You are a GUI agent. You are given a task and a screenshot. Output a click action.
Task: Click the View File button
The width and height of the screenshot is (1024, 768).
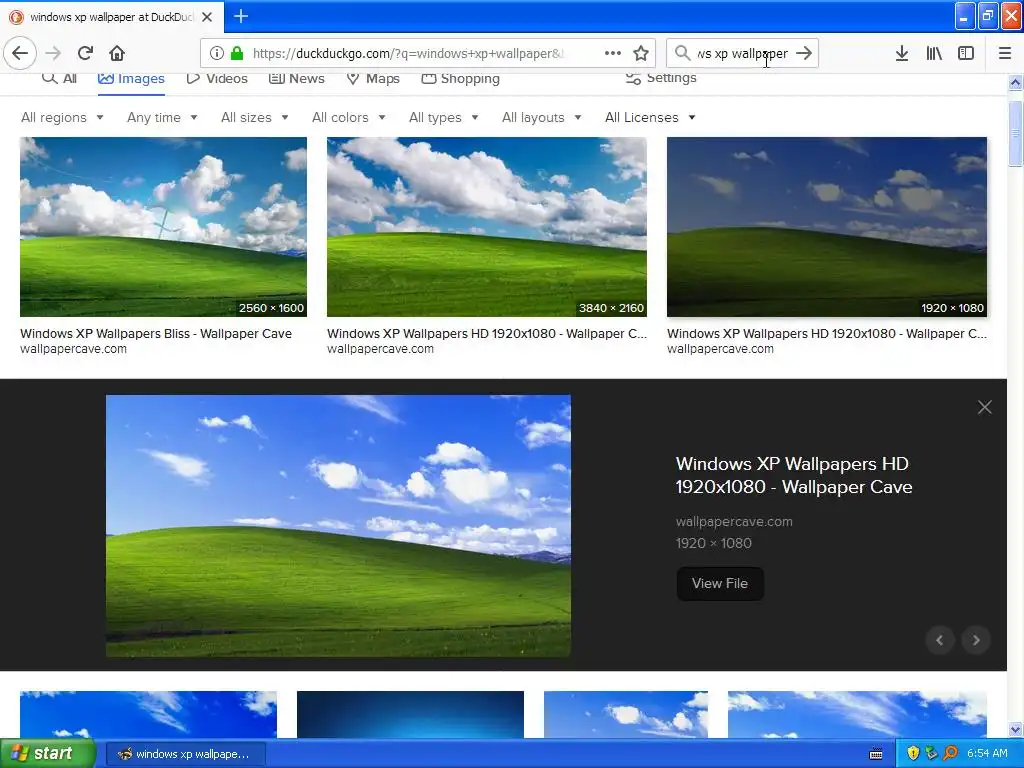(x=720, y=583)
